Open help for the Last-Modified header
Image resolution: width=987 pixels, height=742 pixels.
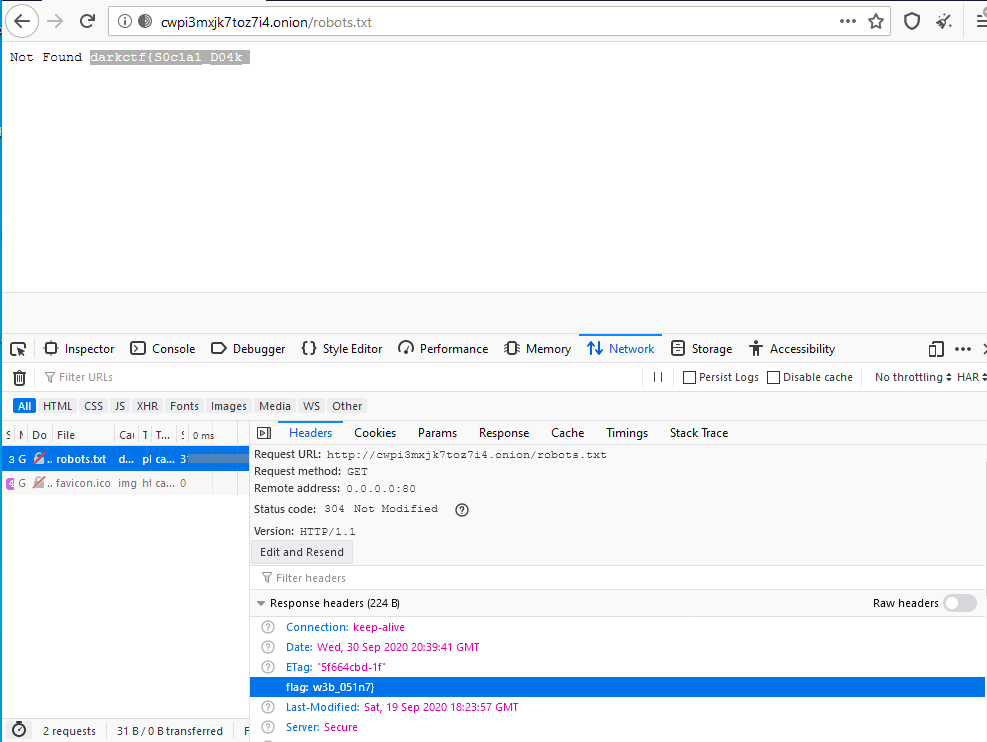(268, 707)
